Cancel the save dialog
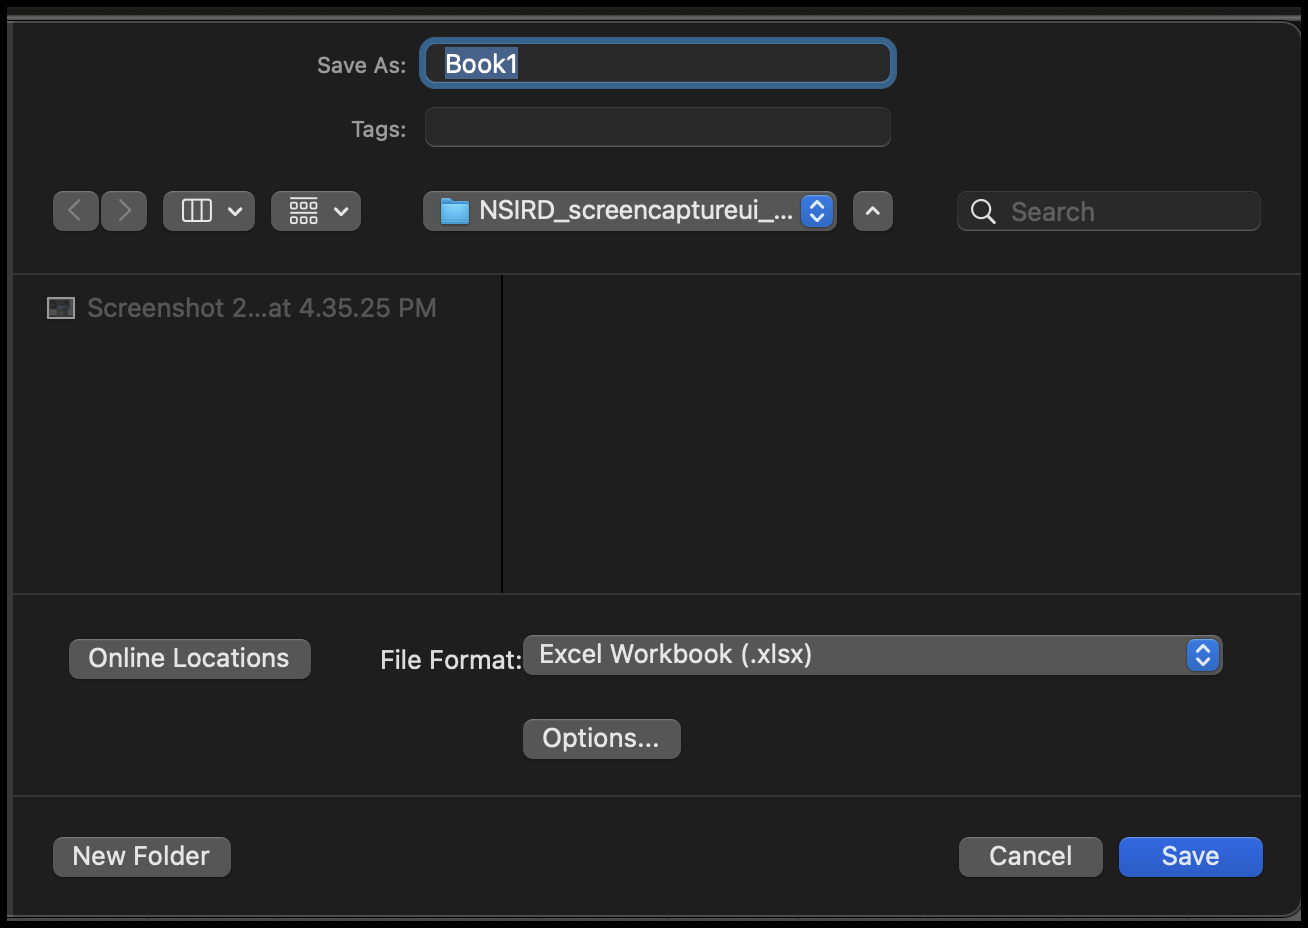Screen dimensions: 1308x928 [x=1031, y=857]
